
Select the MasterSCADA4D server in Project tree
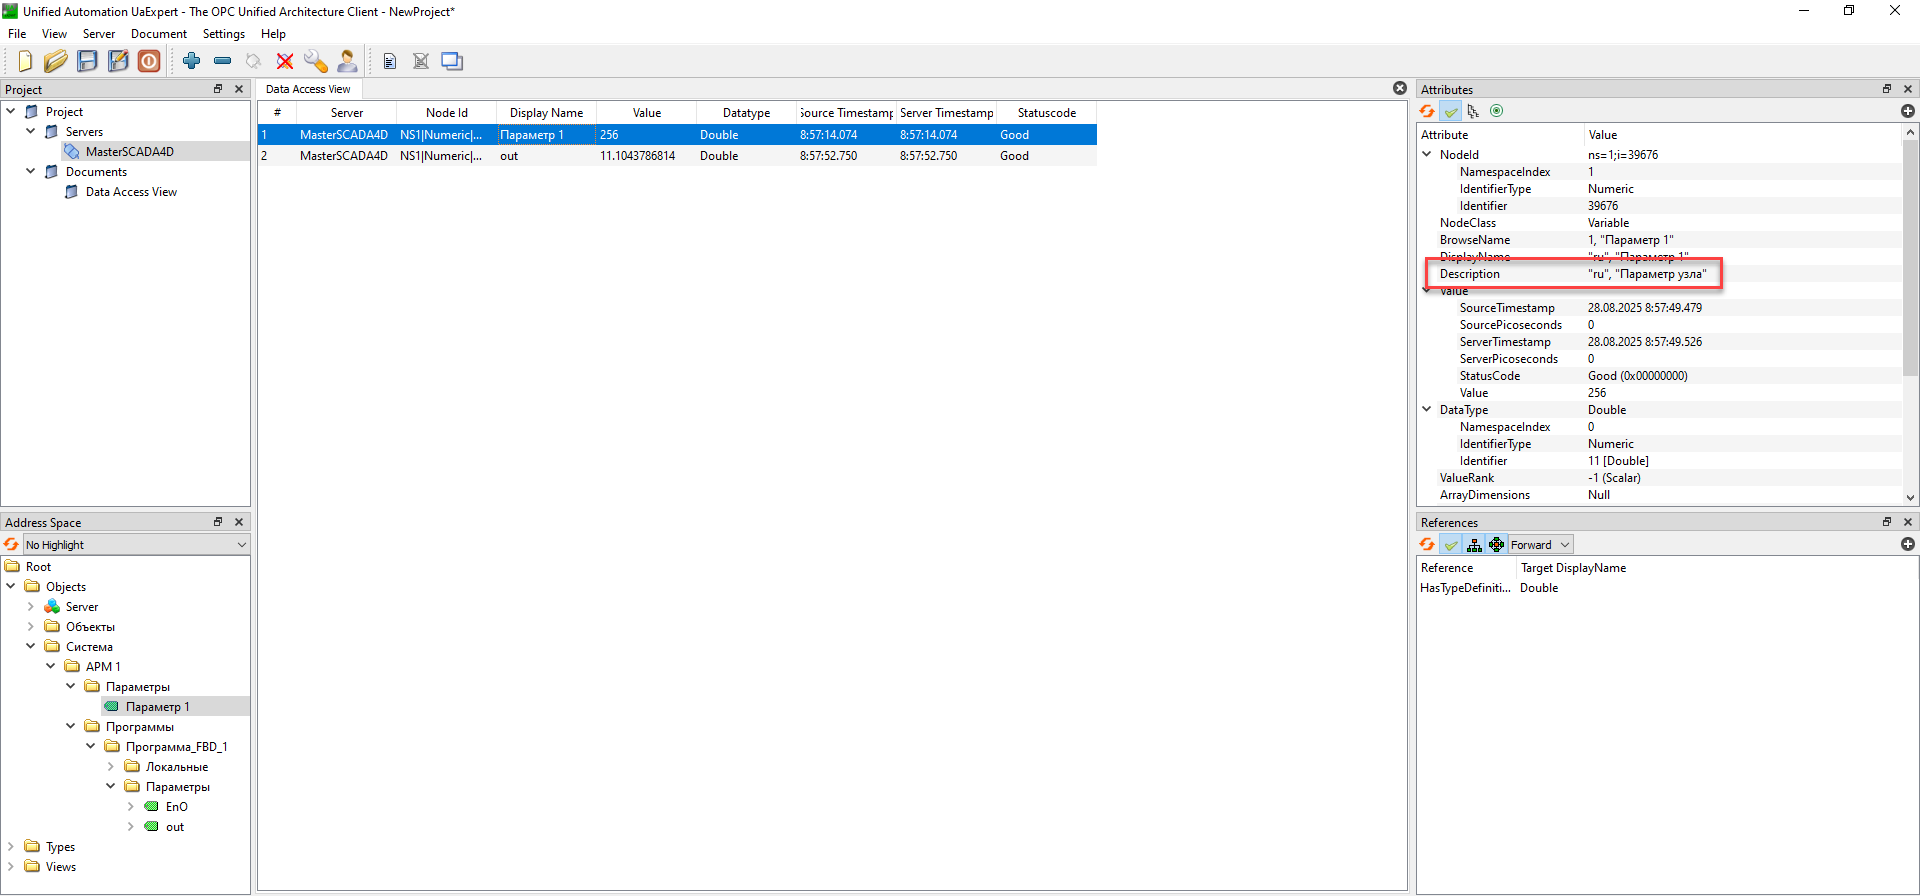coord(129,151)
